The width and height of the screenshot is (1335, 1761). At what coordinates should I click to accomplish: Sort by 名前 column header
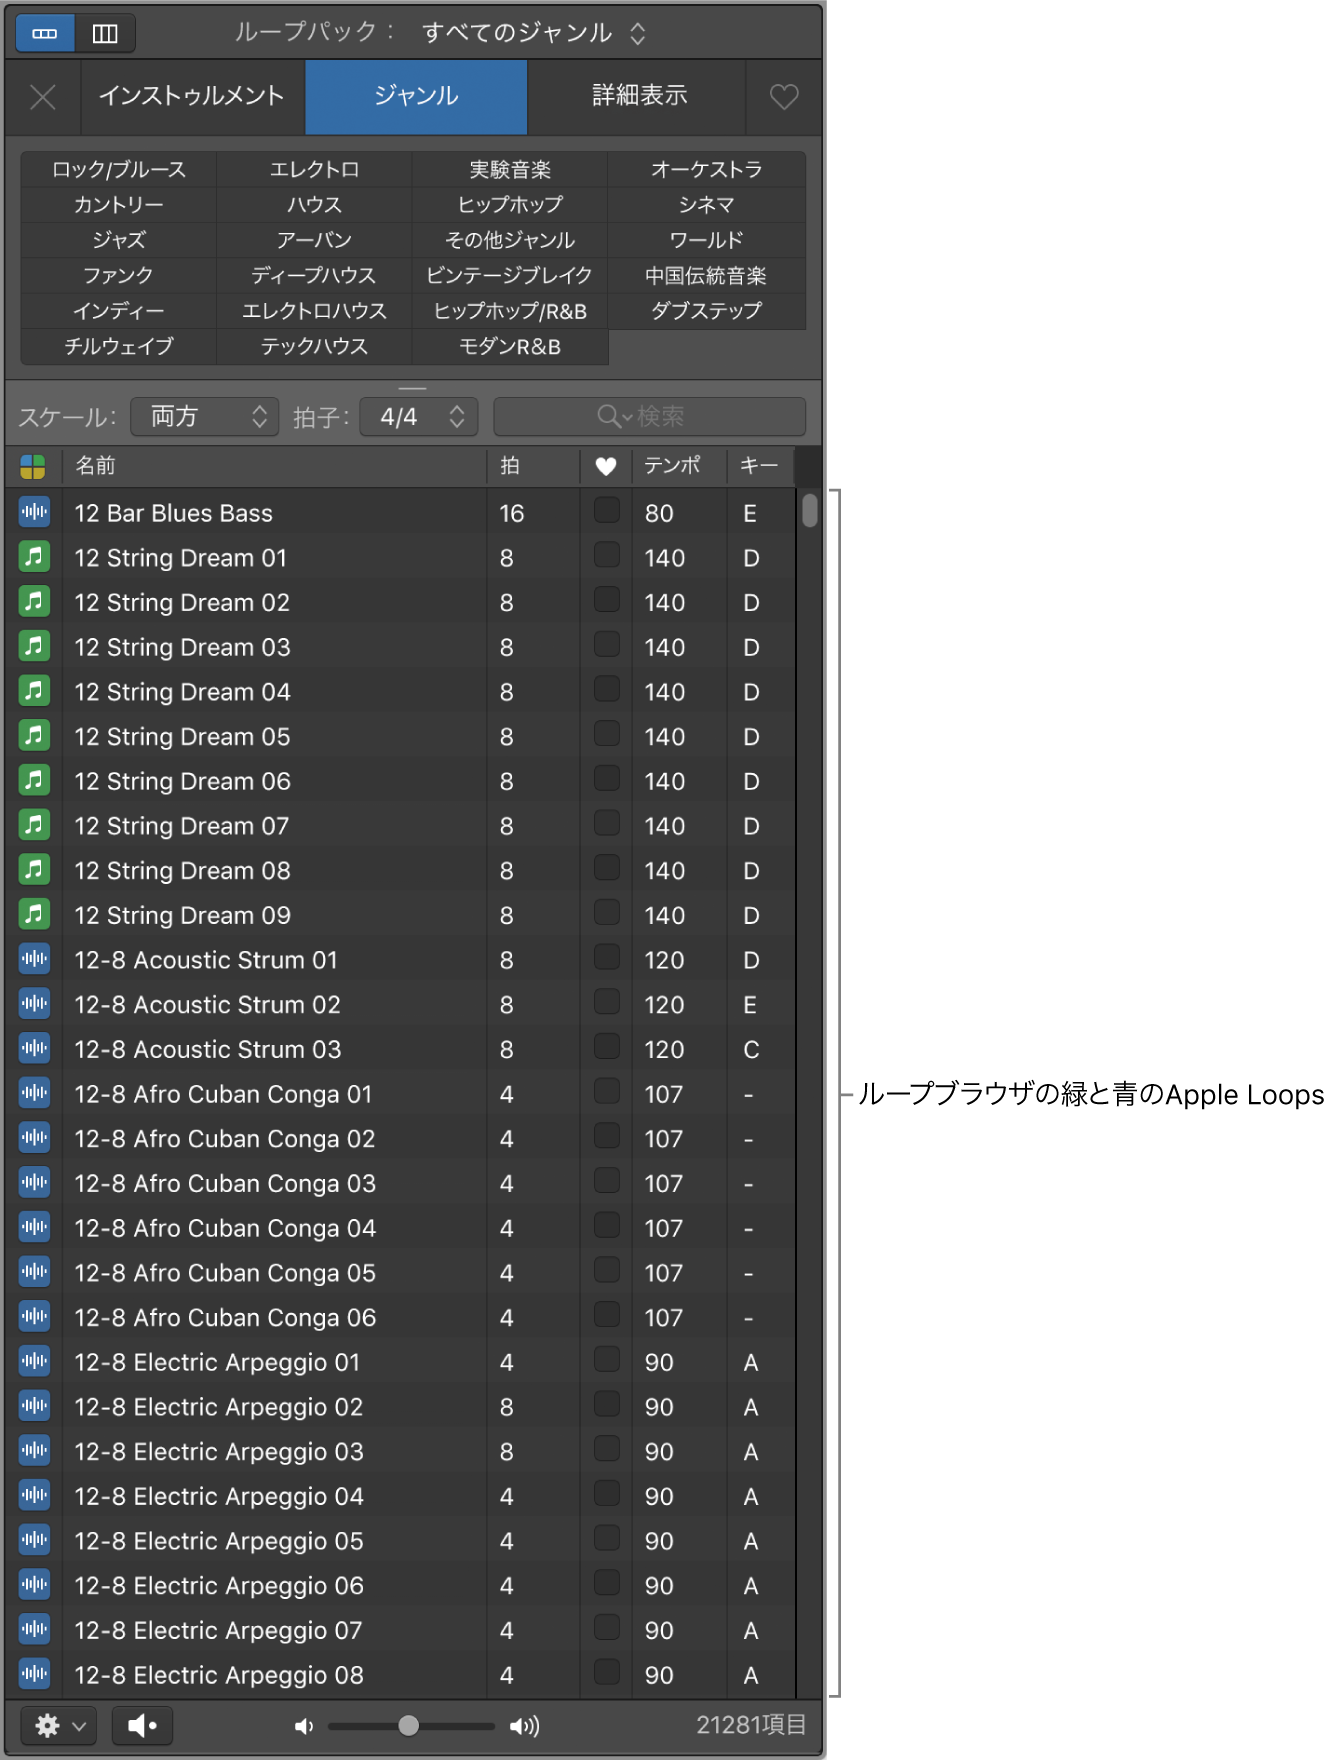[x=275, y=466]
